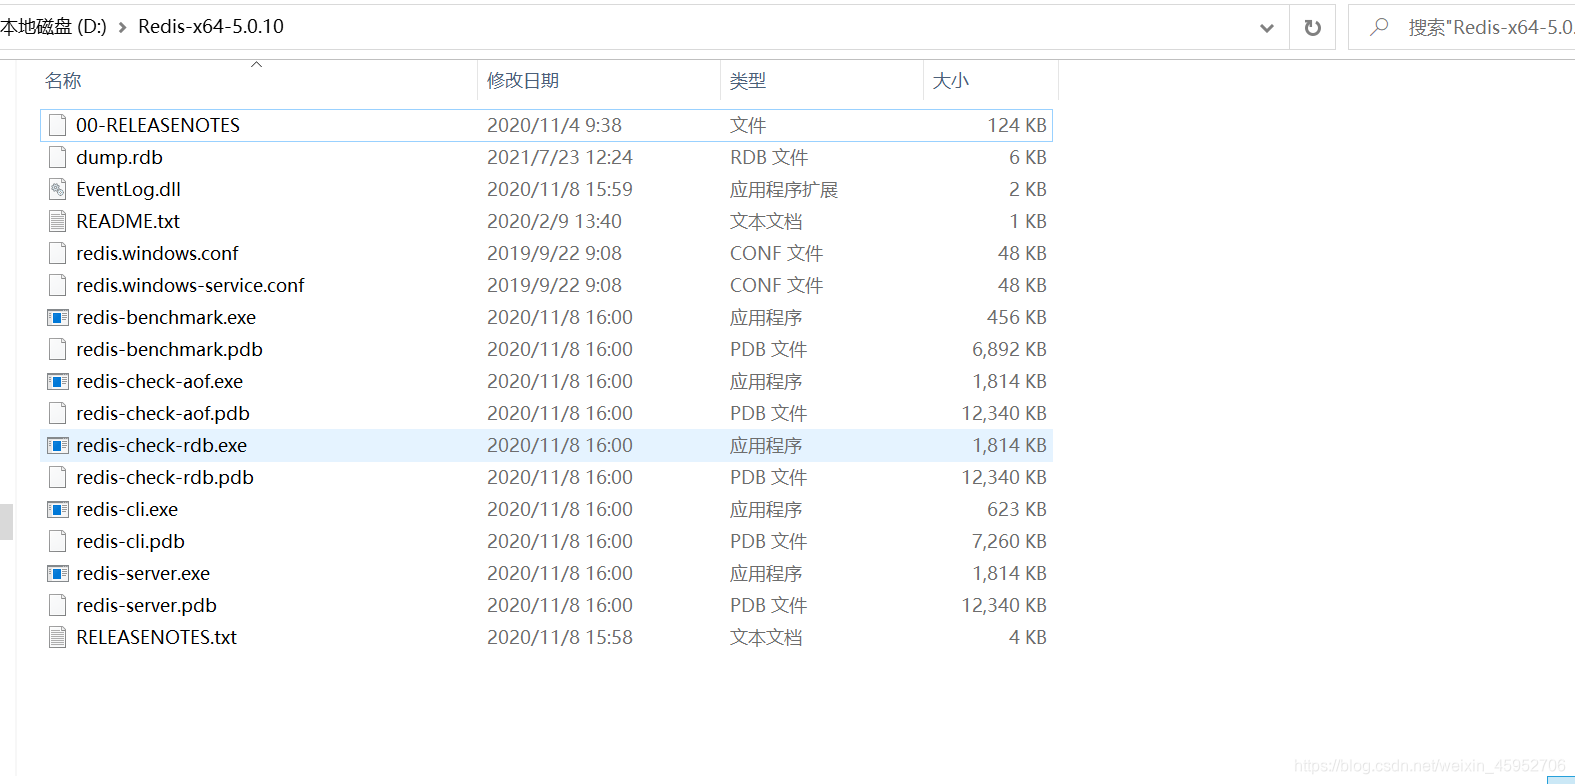The width and height of the screenshot is (1575, 784).
Task: Refresh the folder with the reload button
Action: [x=1313, y=28]
